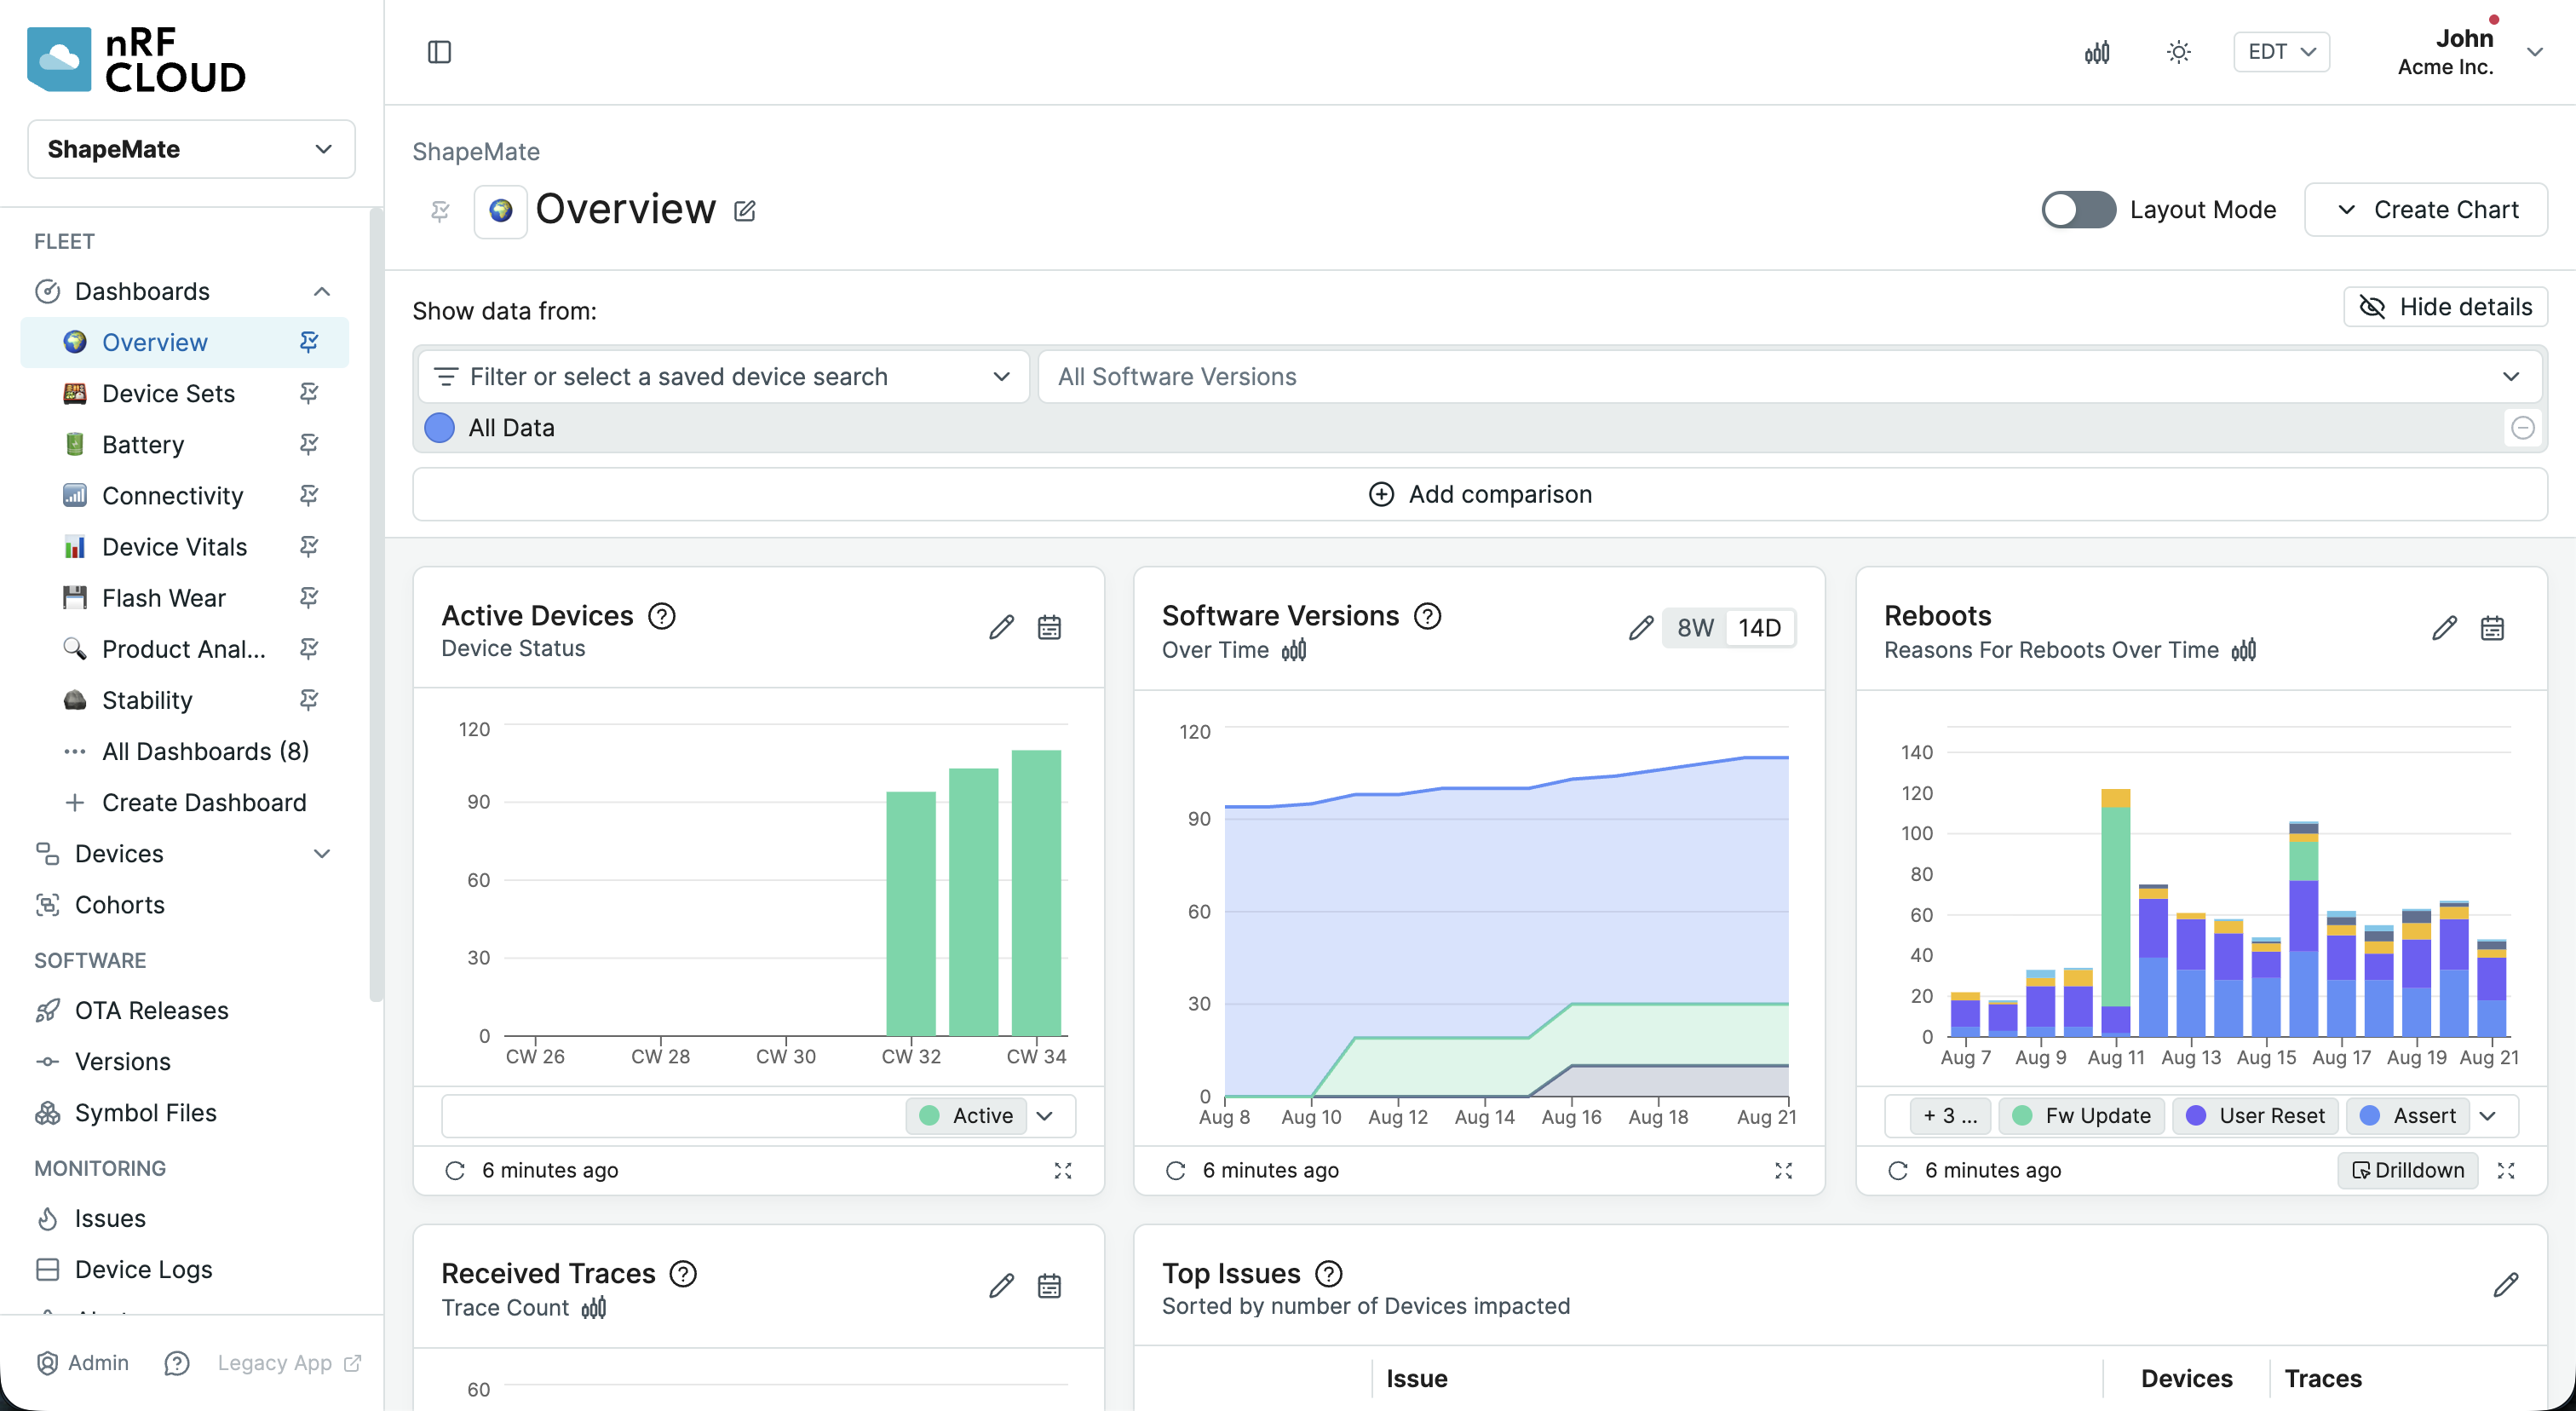
Task: Open the Issues page
Action: [110, 1218]
